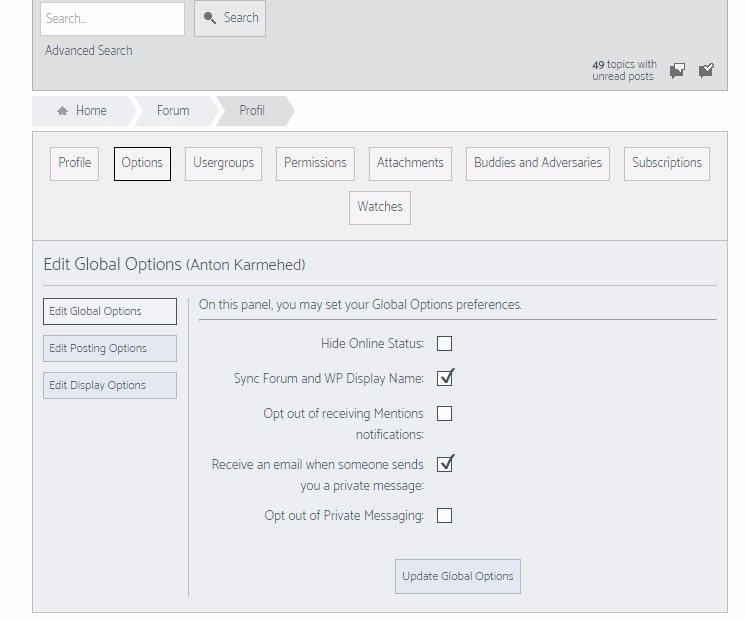Go to the Permissions tab
This screenshot has width=746, height=619.
[315, 163]
